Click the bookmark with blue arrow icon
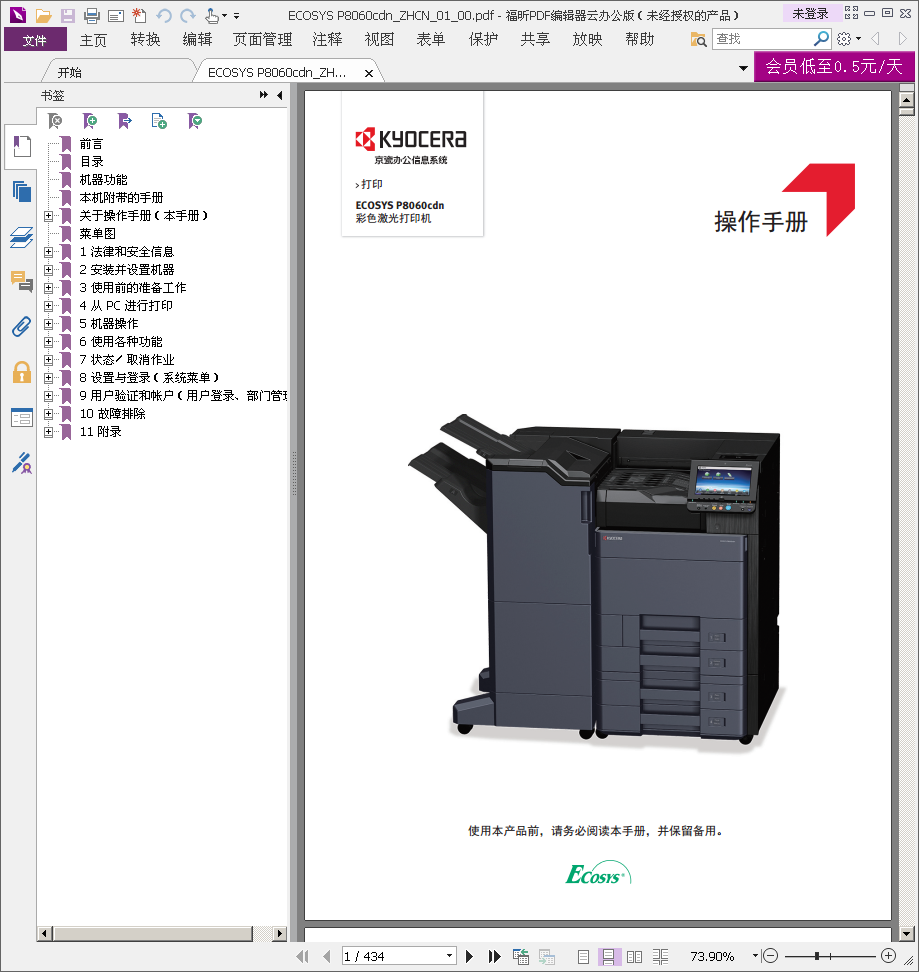The height and width of the screenshot is (972, 919). 125,121
